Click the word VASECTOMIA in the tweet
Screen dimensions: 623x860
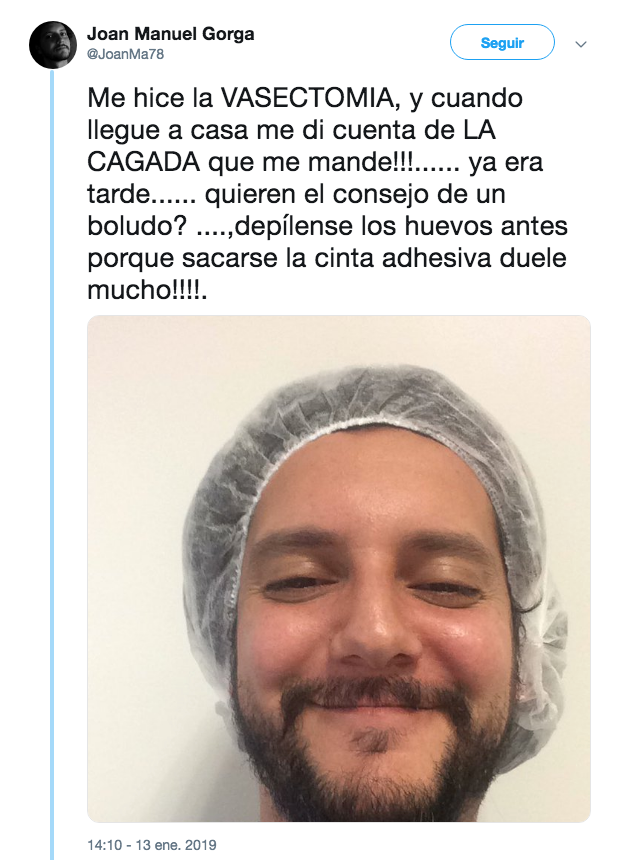[307, 98]
